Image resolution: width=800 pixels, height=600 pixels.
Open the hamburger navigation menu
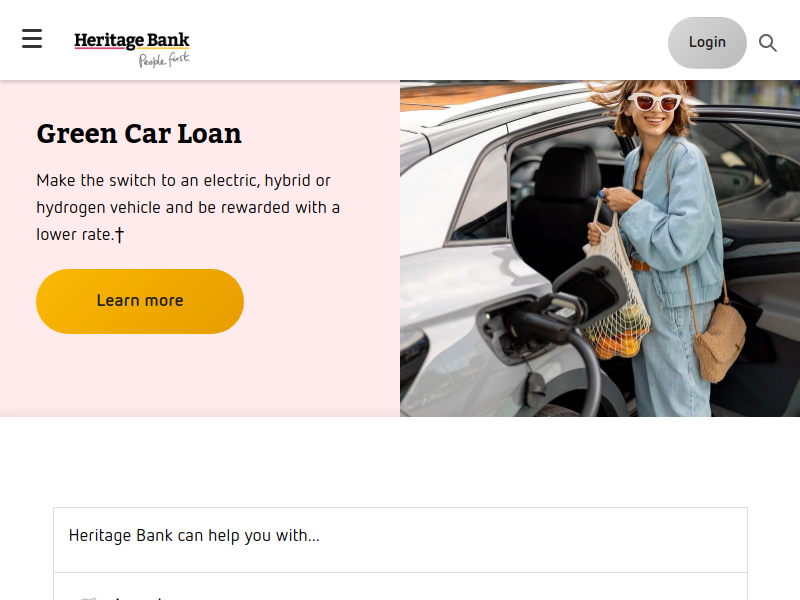(x=32, y=39)
